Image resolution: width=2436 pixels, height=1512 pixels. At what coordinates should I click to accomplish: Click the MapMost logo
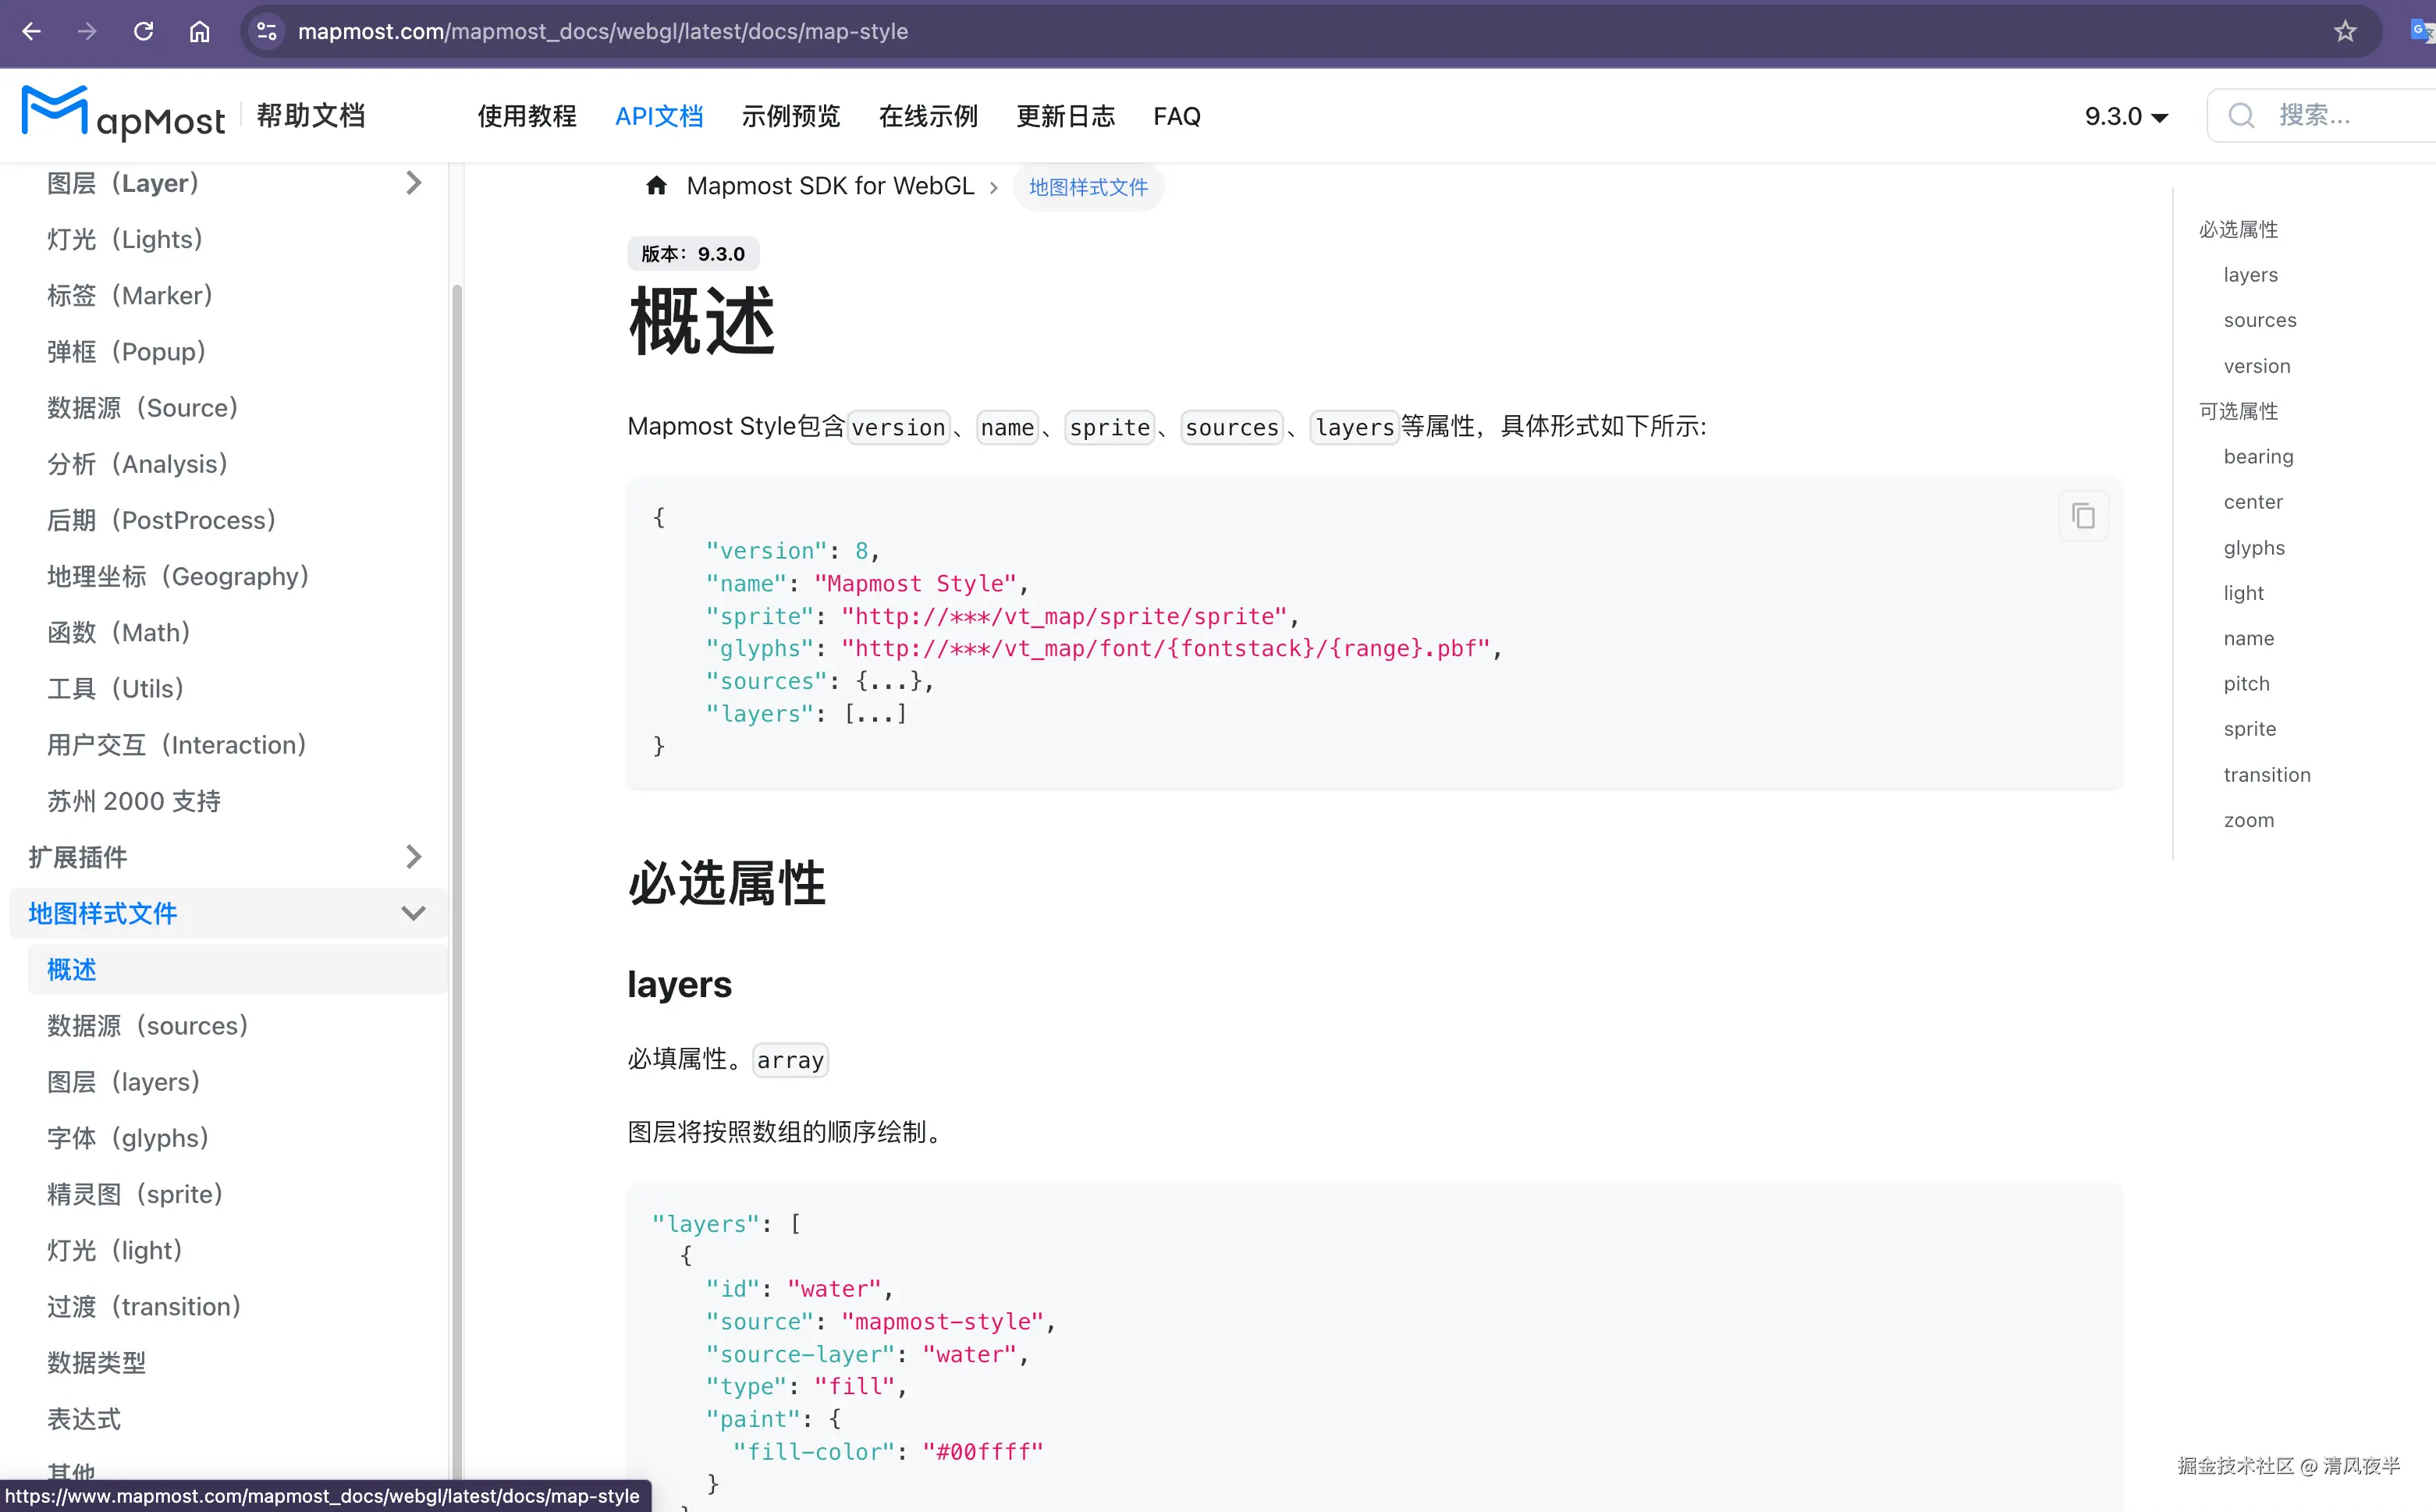[x=123, y=115]
